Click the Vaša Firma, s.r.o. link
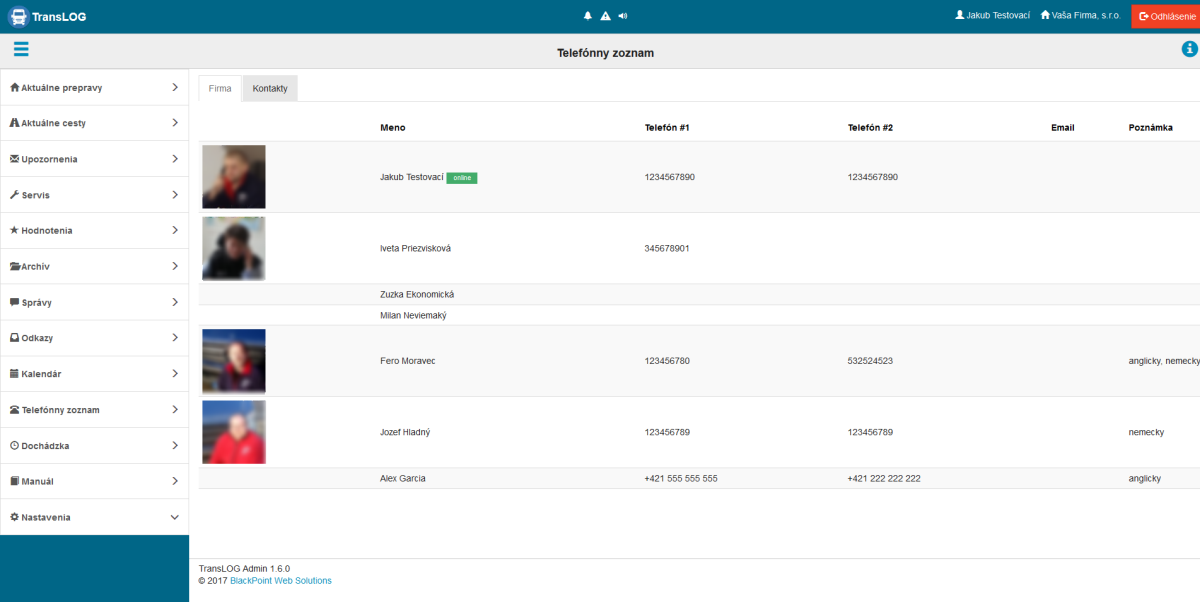Image resolution: width=1200 pixels, height=602 pixels. pos(1080,16)
